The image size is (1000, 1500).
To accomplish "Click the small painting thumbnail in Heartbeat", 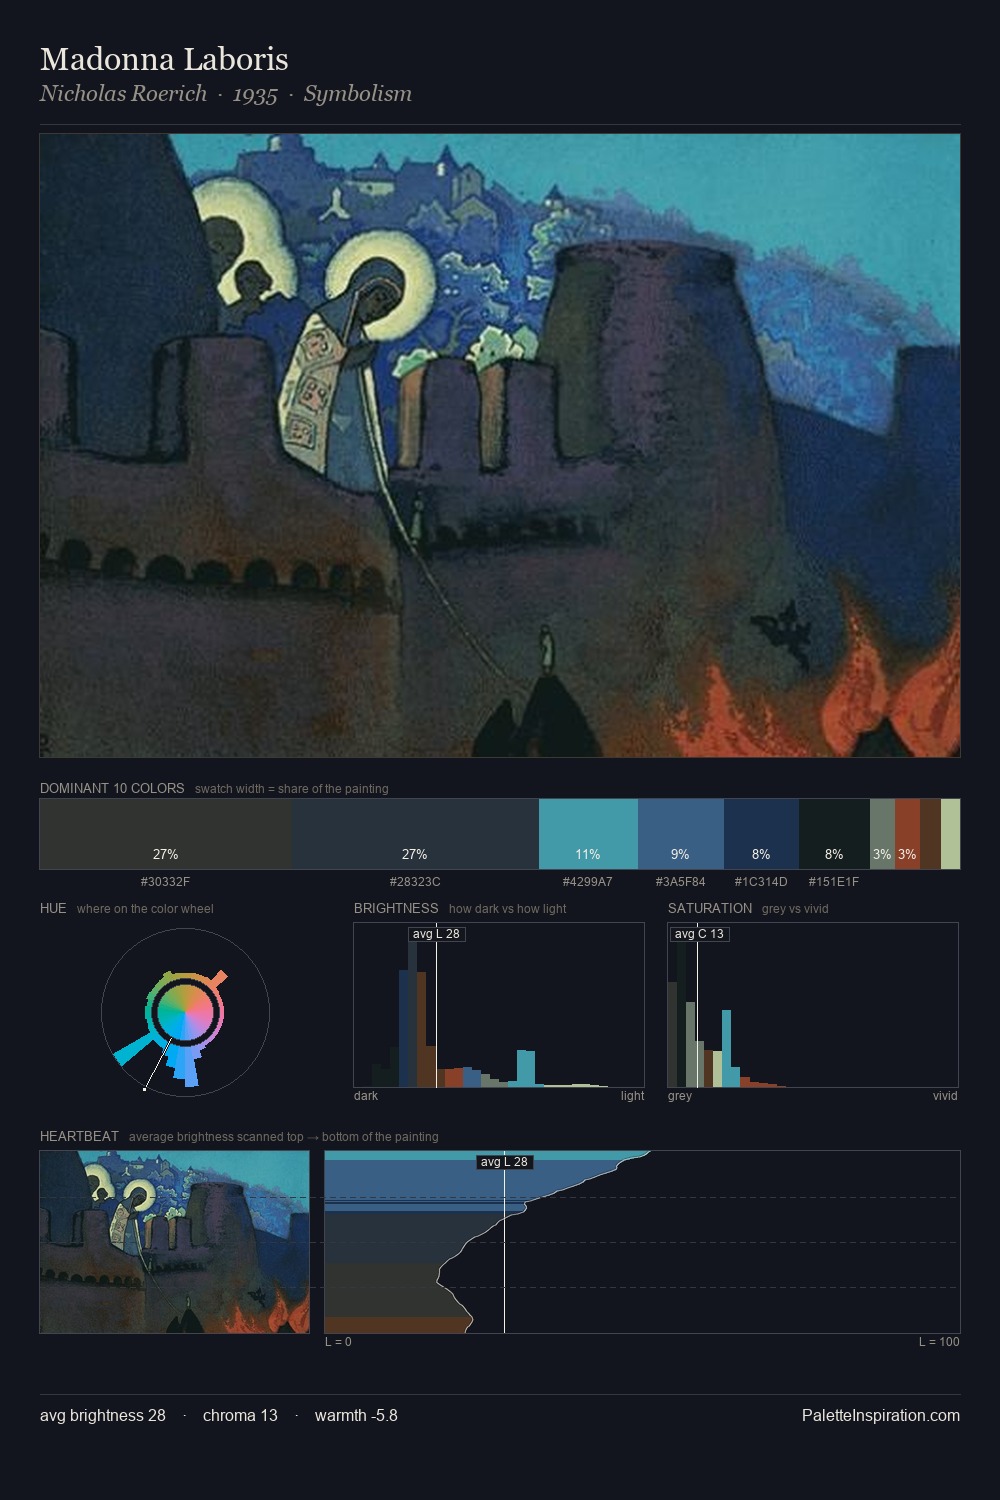I will pyautogui.click(x=175, y=1242).
